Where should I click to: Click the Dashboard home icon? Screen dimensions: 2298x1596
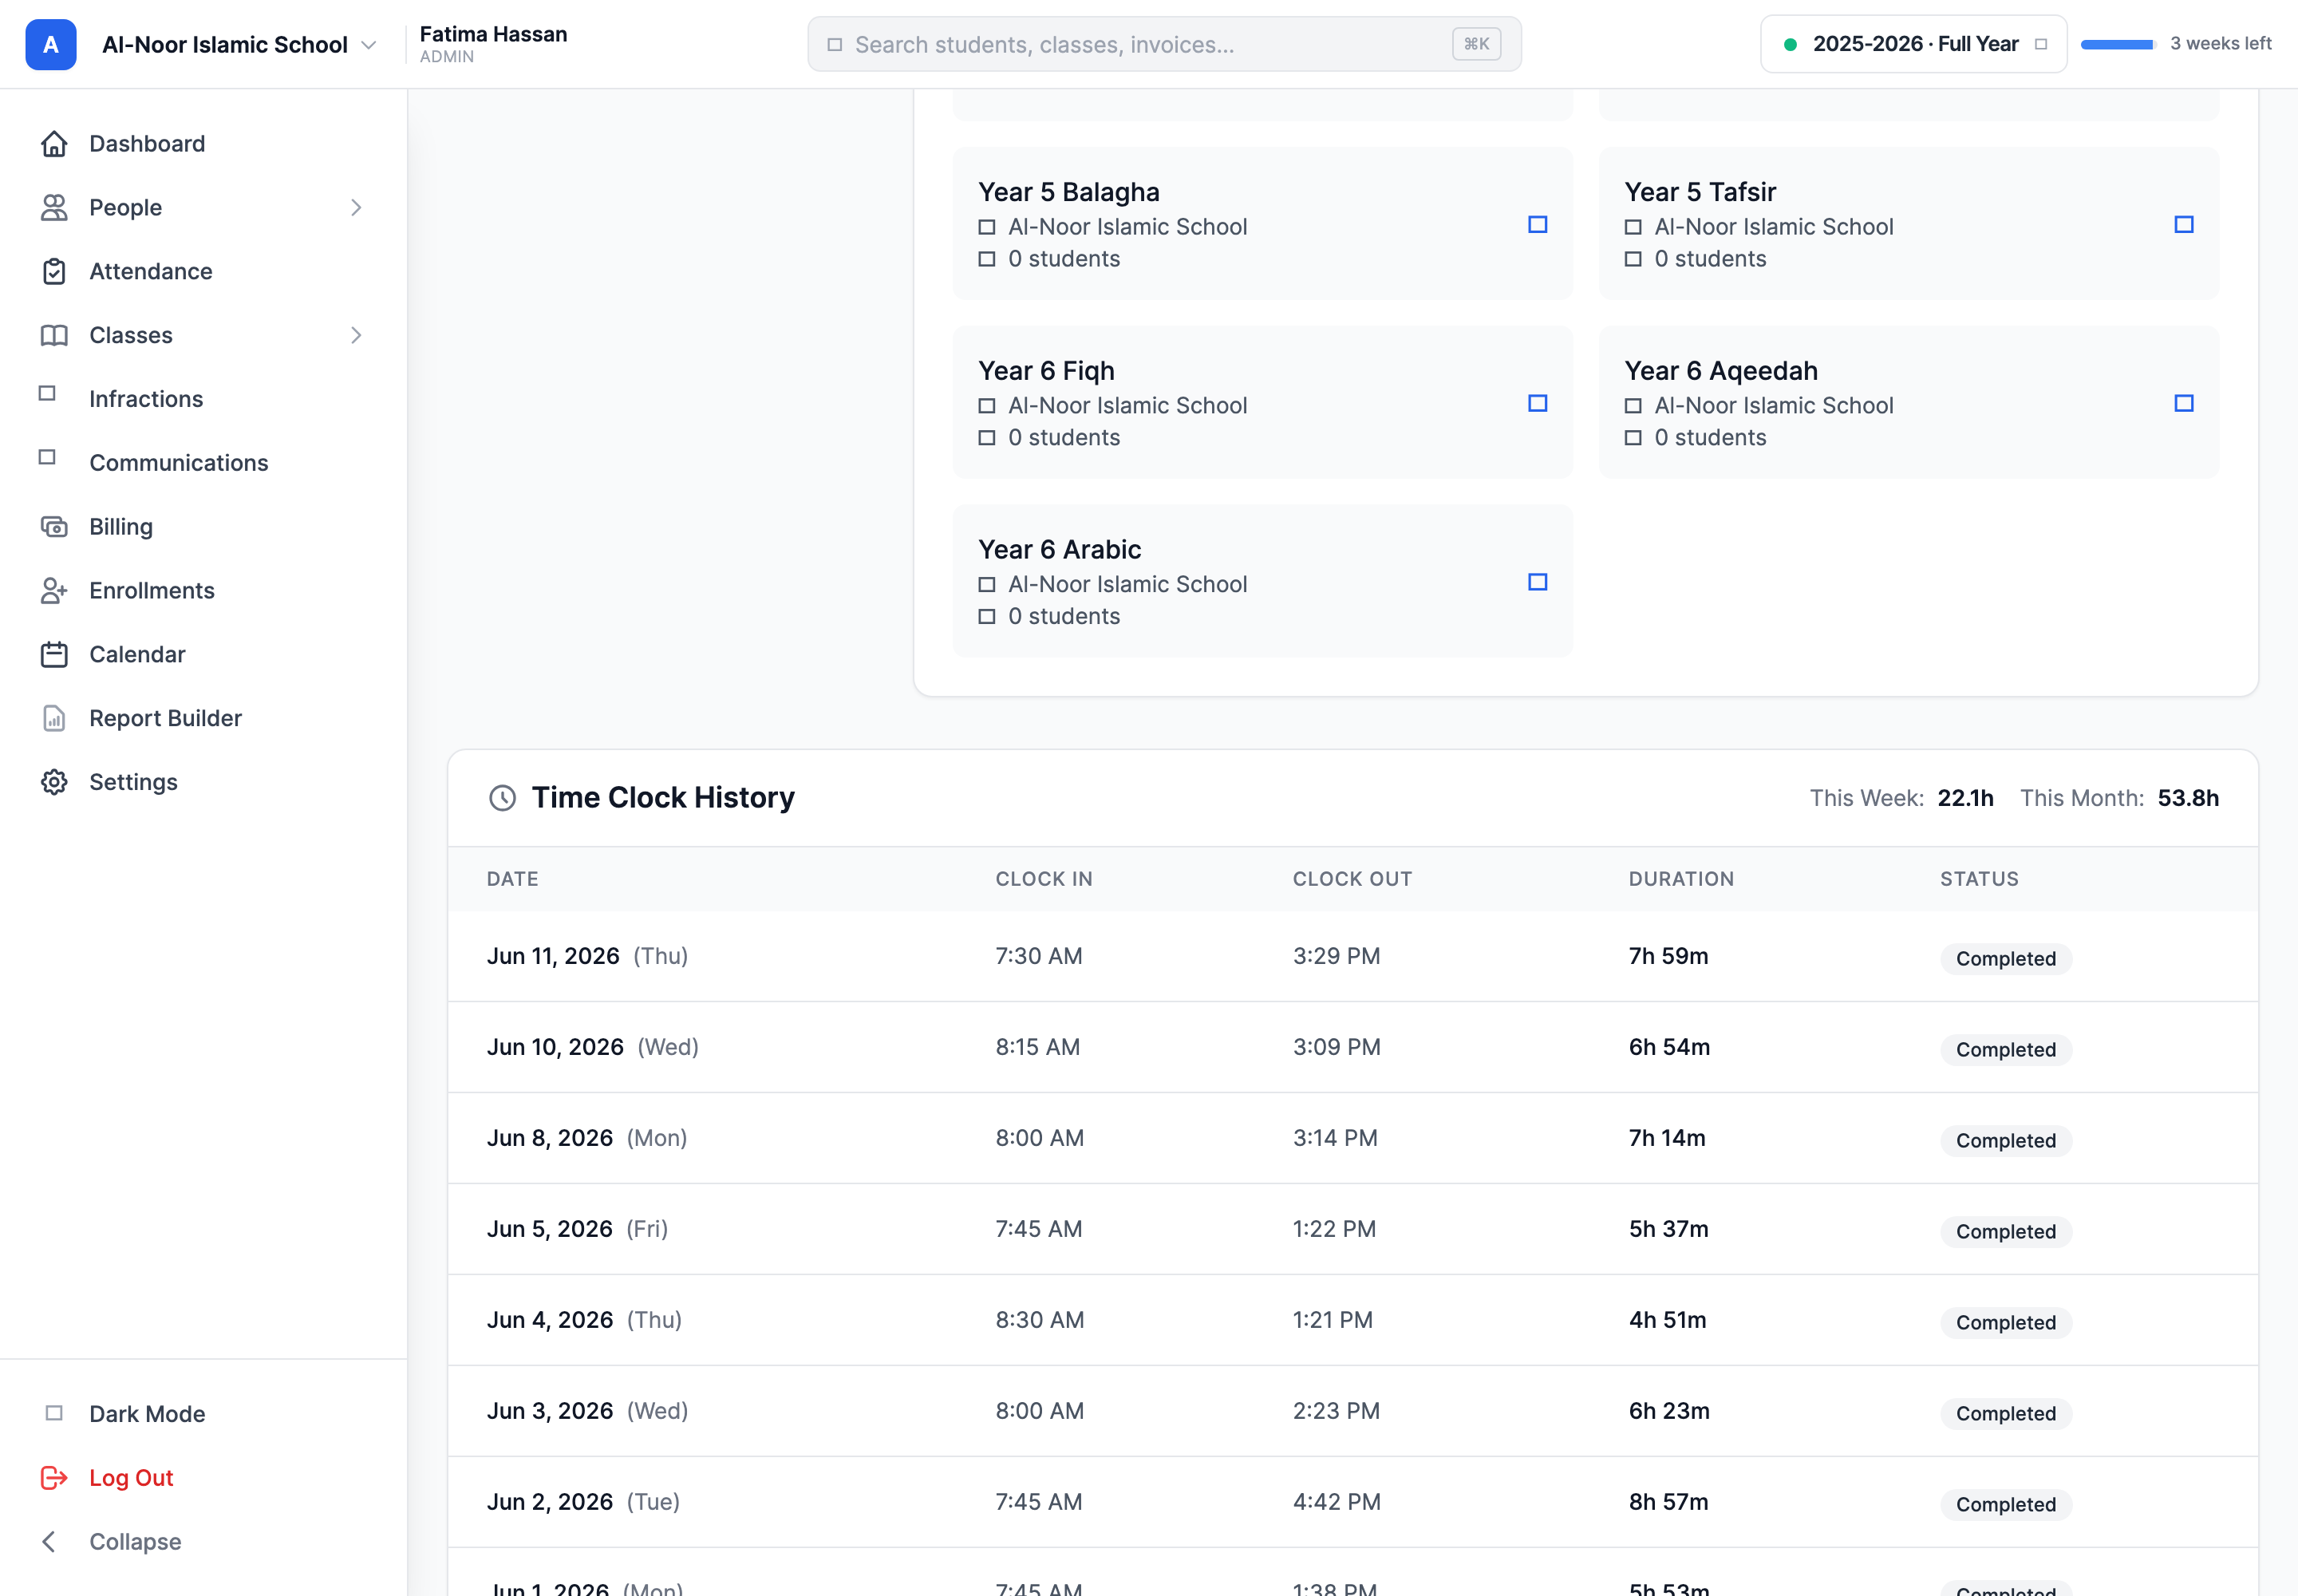coord(54,144)
